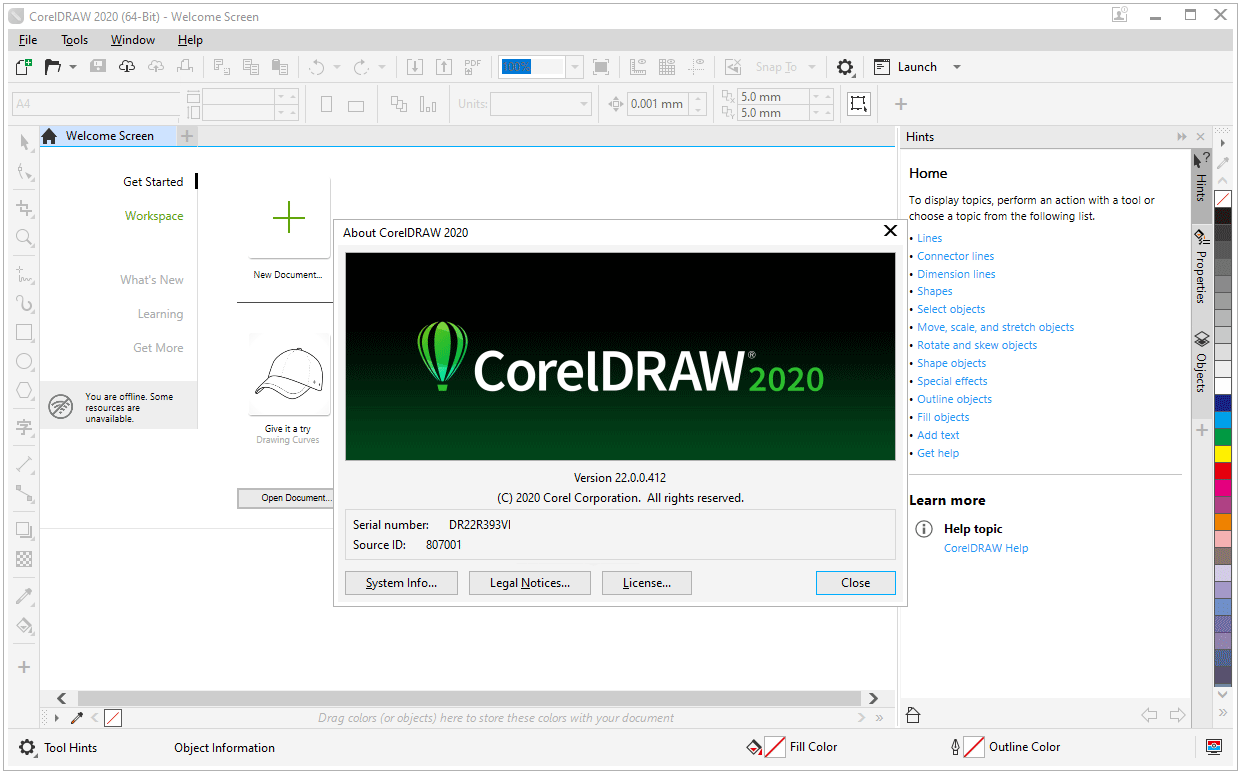Image resolution: width=1243 pixels, height=775 pixels.
Task: Click the New document toolbar icon
Action: tap(24, 67)
